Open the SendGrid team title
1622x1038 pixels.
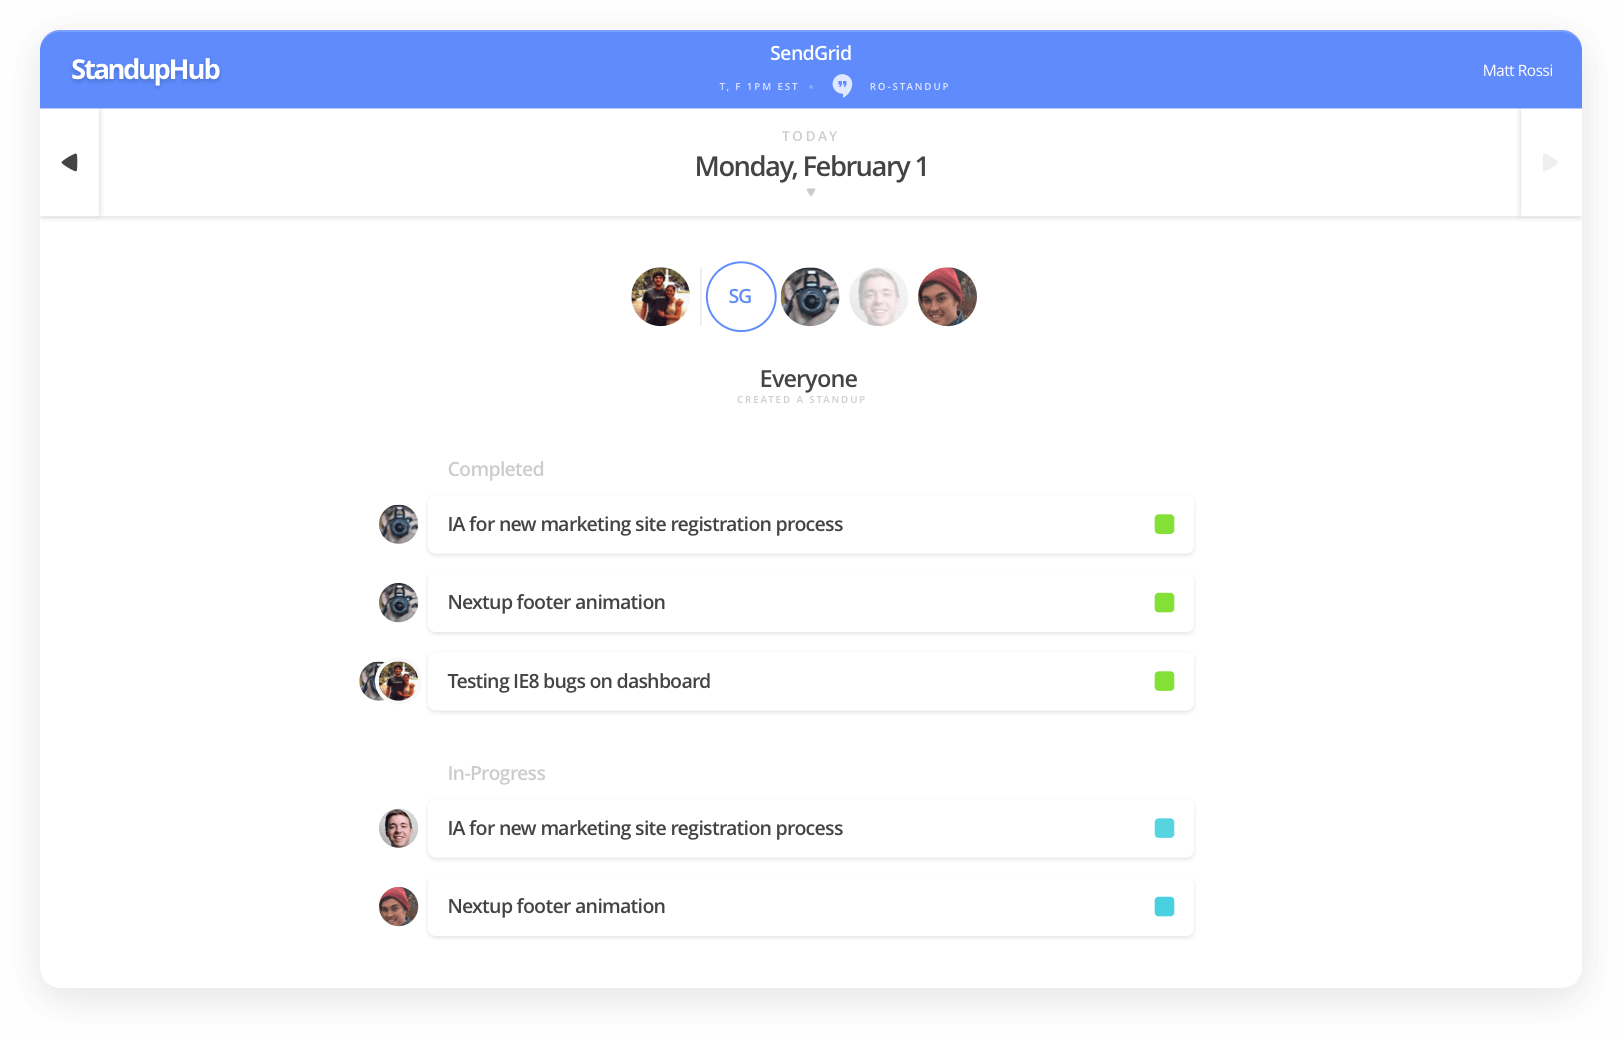(x=810, y=54)
